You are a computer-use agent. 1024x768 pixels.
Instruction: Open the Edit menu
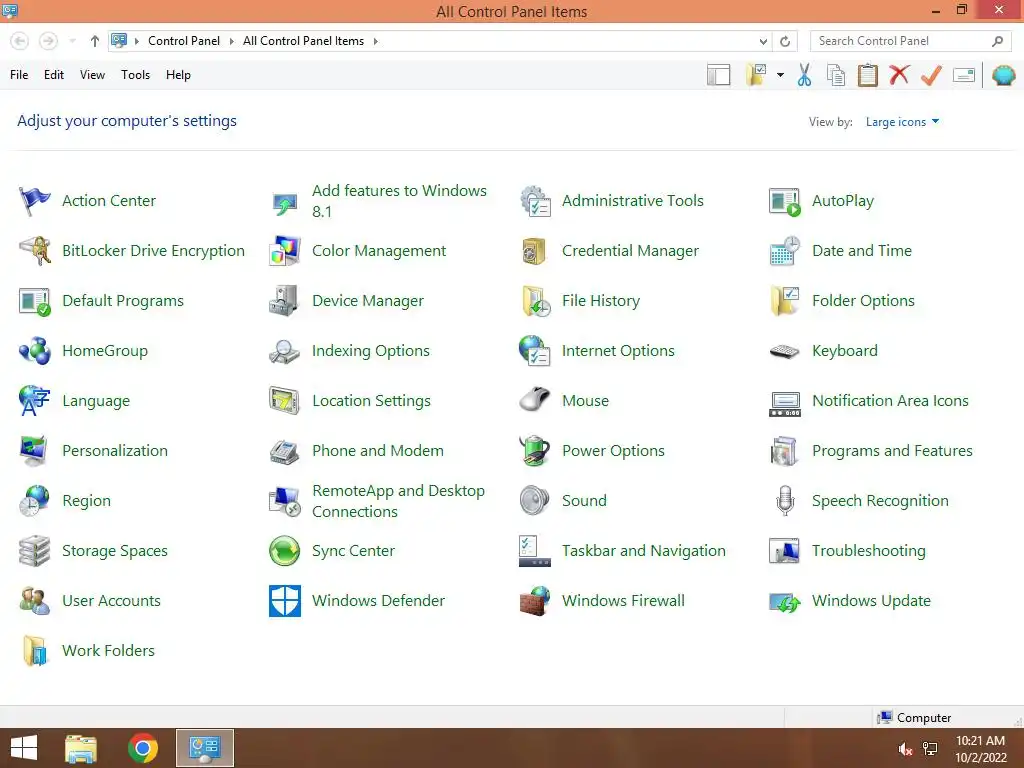click(54, 75)
